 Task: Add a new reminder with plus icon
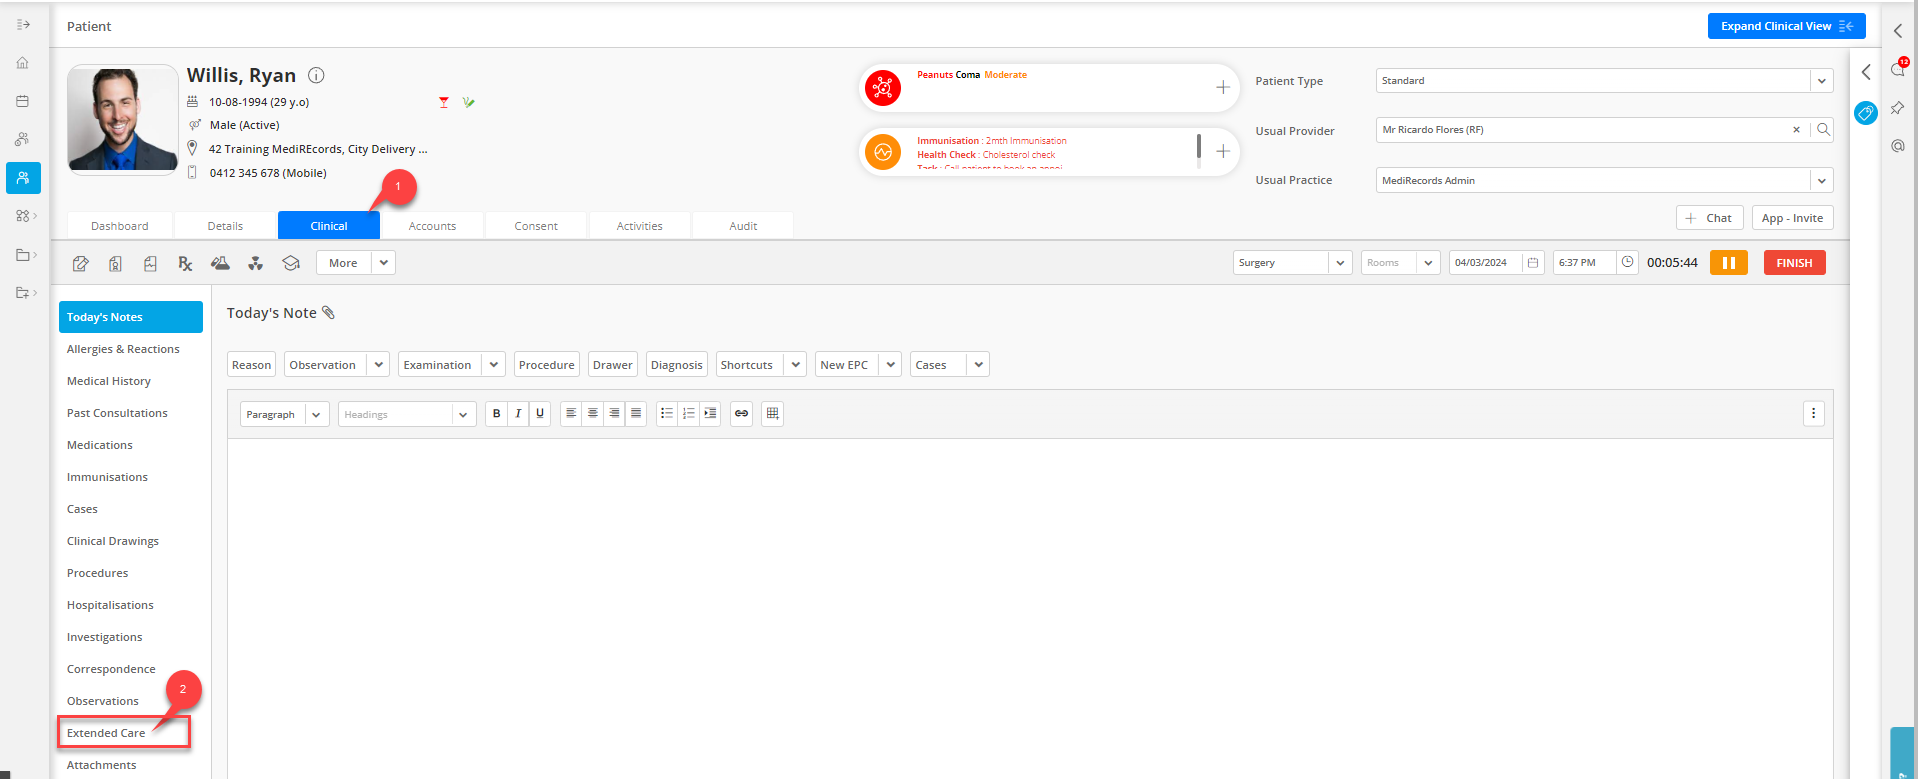coord(1222,151)
